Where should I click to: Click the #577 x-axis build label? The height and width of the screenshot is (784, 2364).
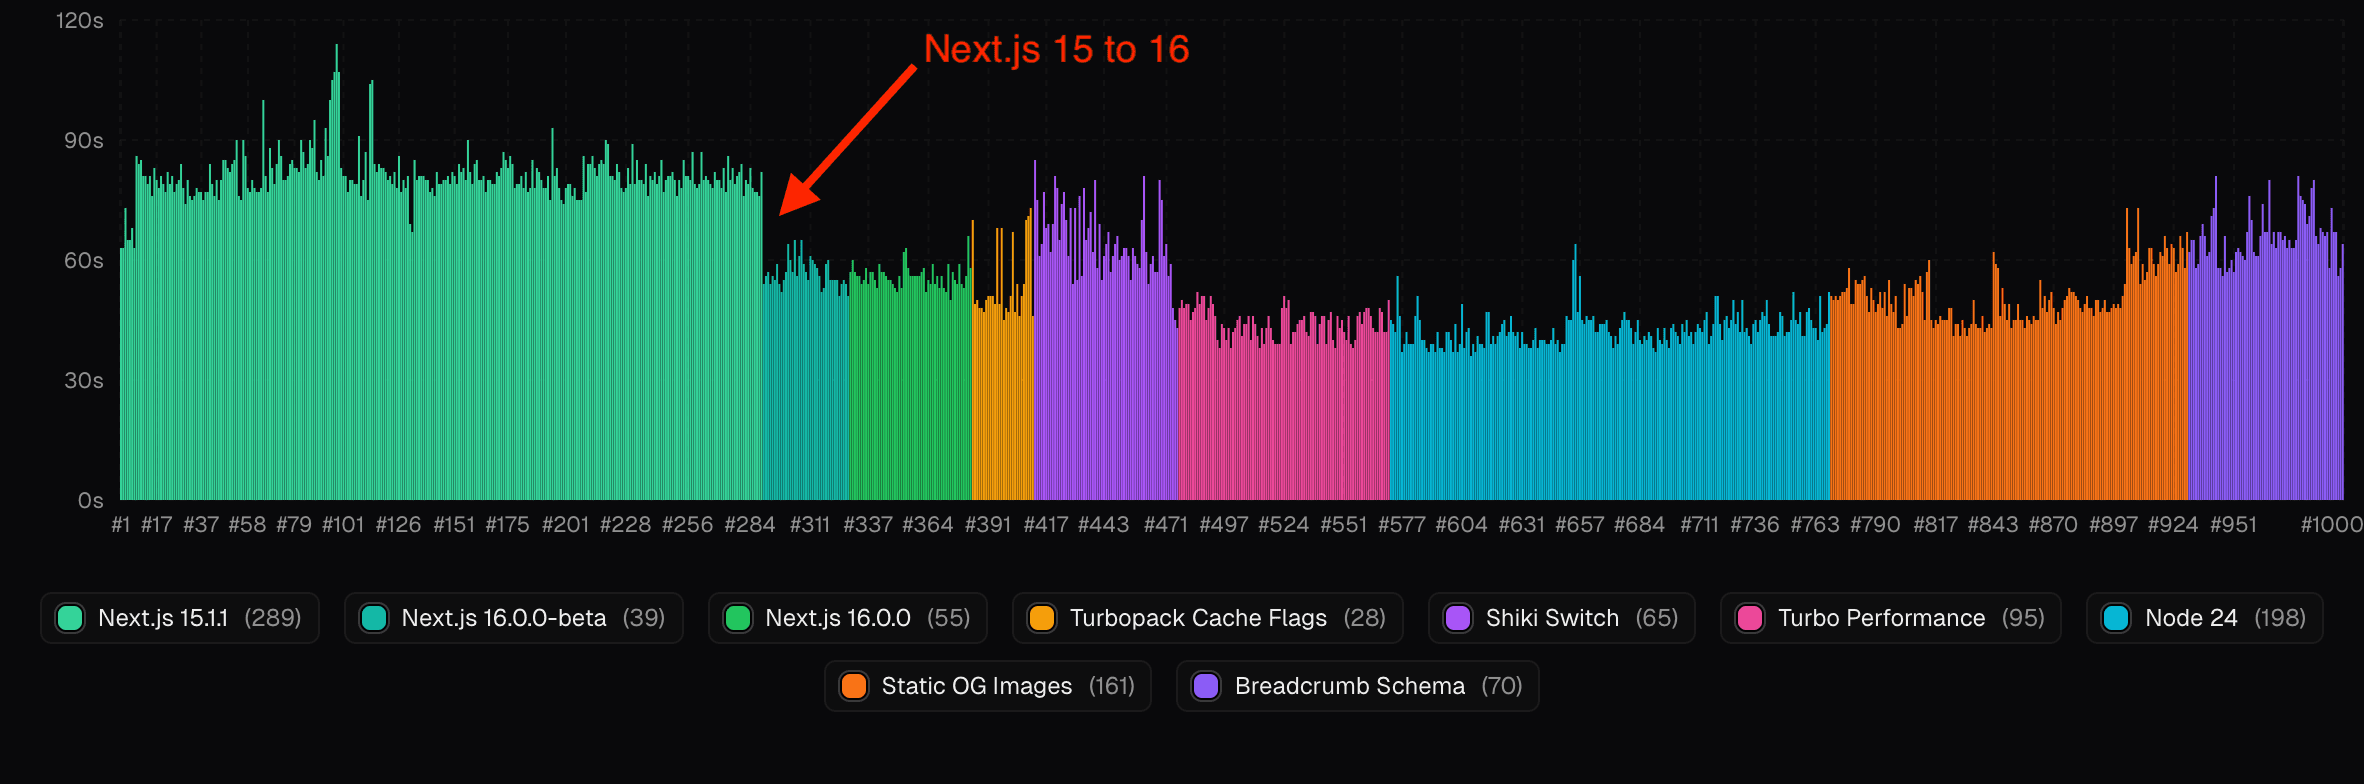[x=1402, y=525]
